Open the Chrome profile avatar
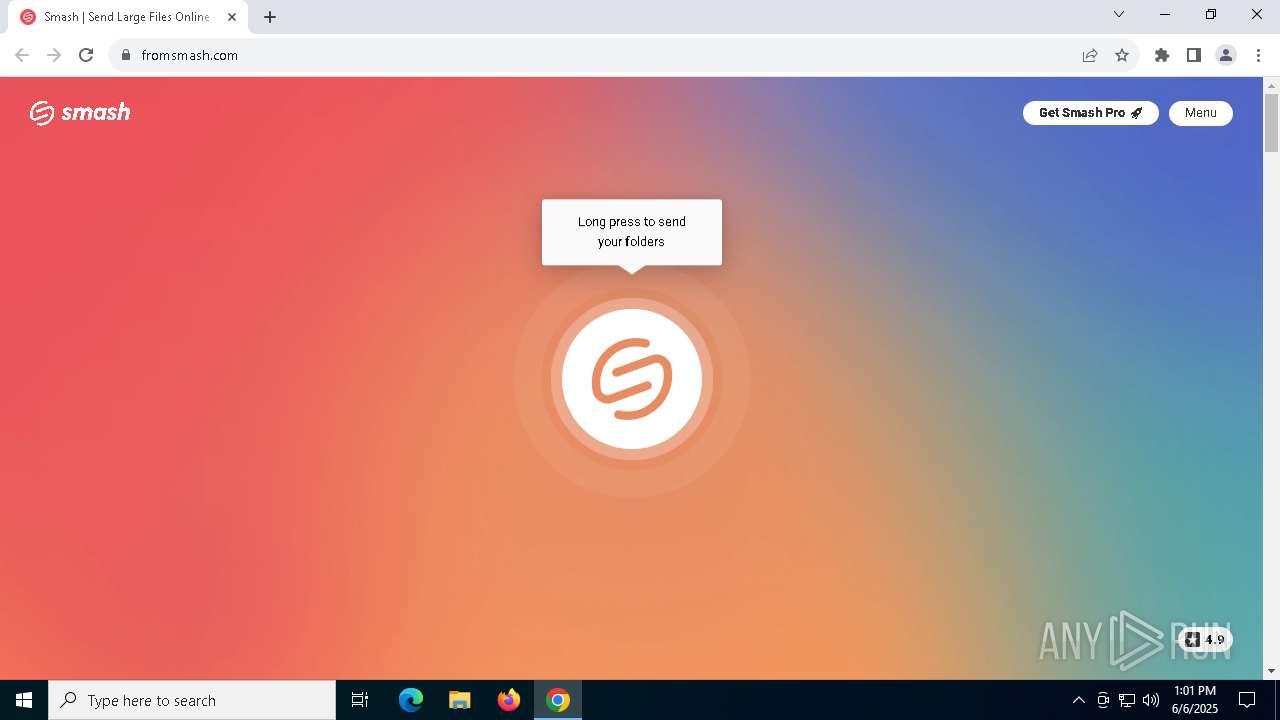The width and height of the screenshot is (1280, 720). pos(1226,55)
